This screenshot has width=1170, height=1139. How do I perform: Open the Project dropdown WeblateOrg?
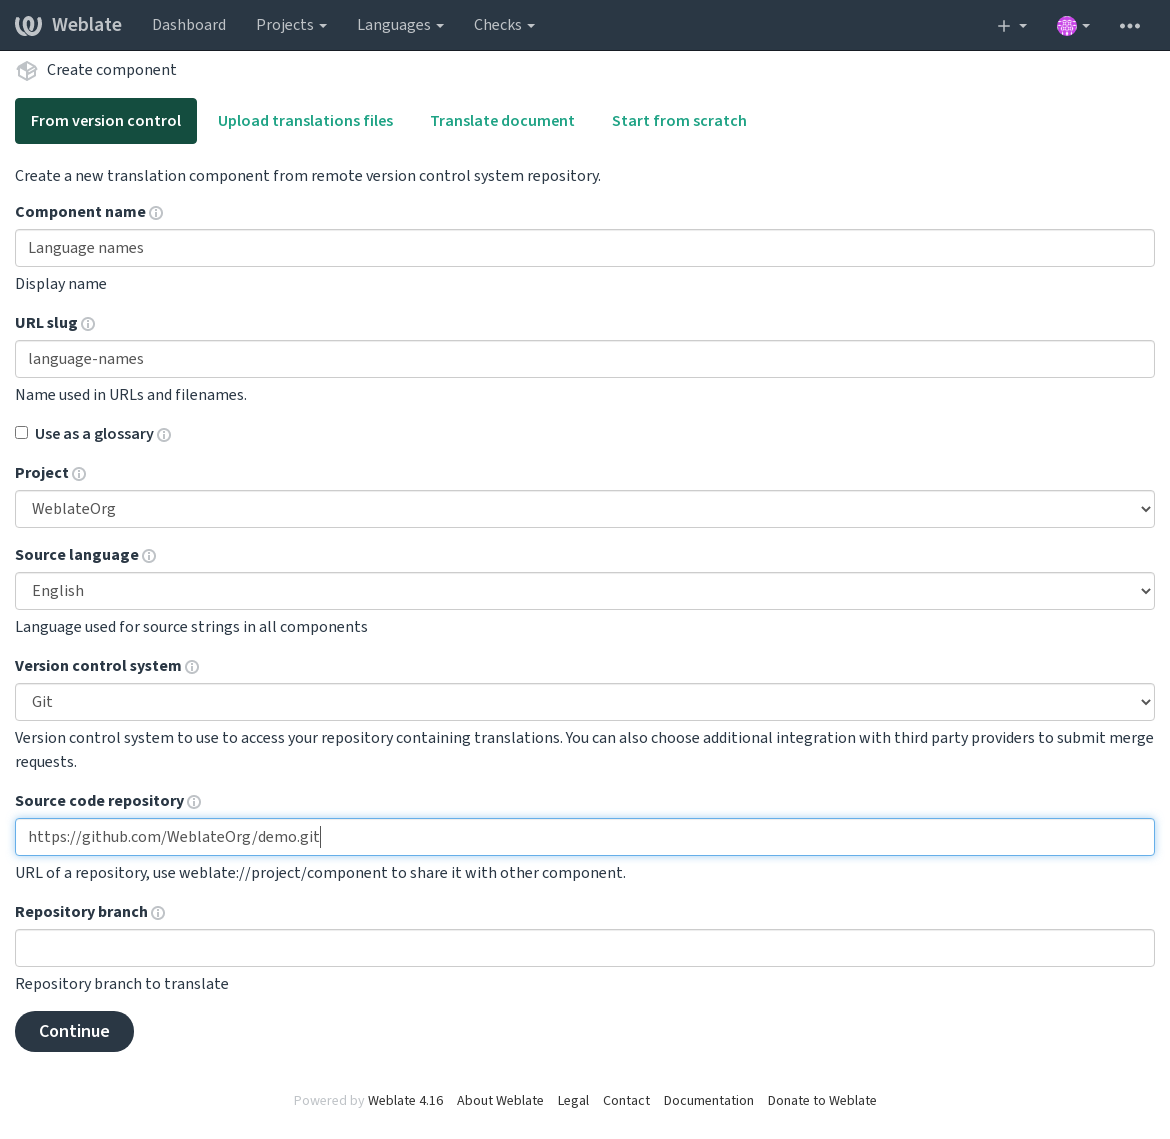tap(584, 509)
